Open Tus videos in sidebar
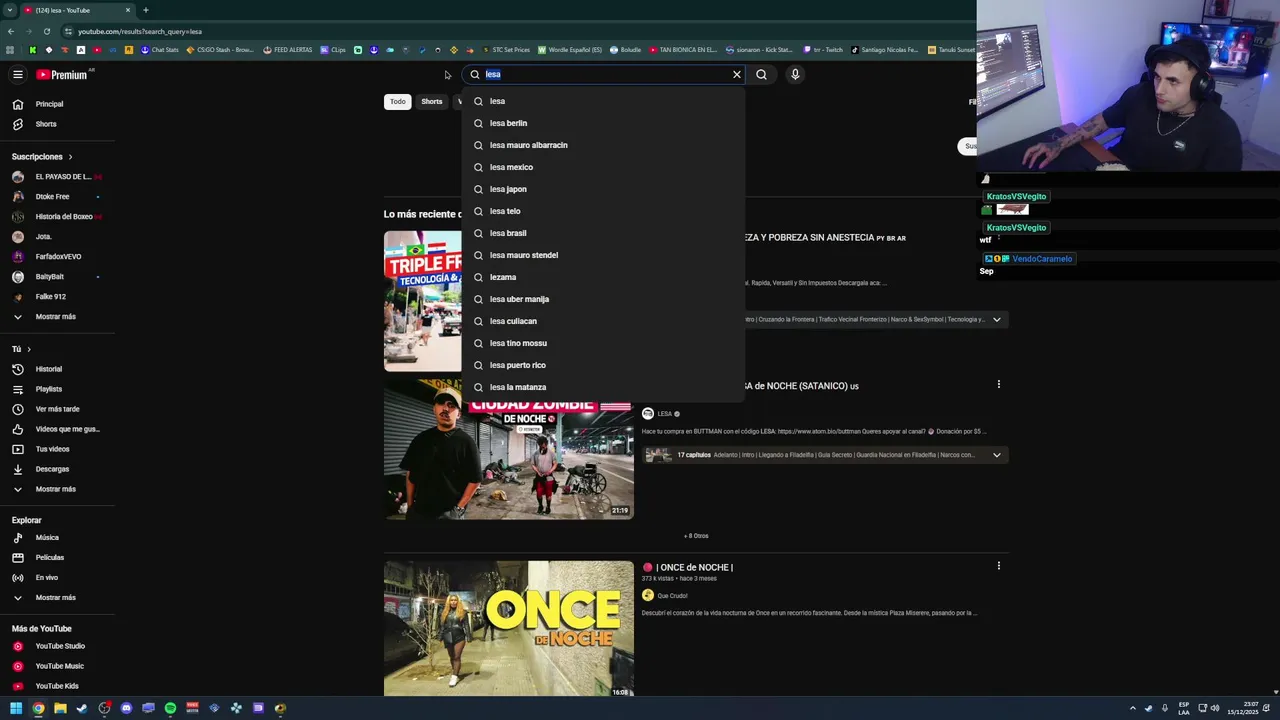 (52, 449)
